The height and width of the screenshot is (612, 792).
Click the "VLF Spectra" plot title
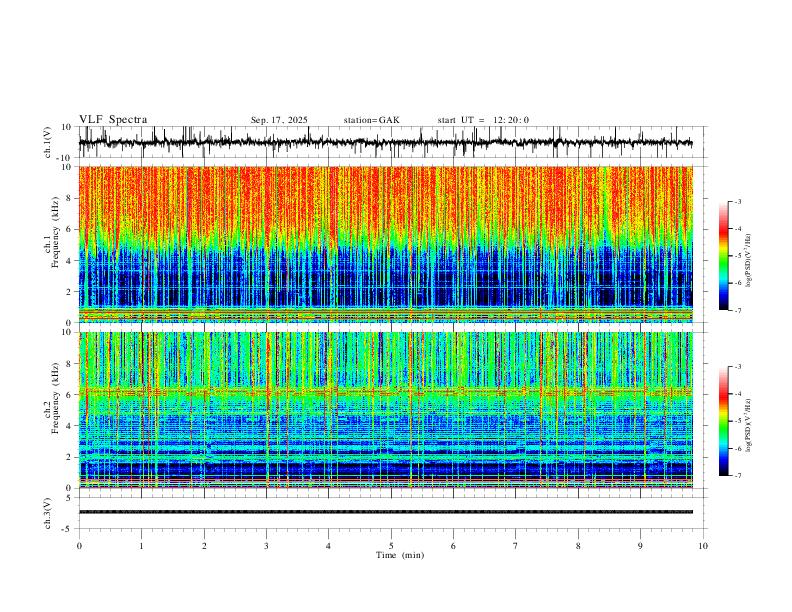coord(113,120)
